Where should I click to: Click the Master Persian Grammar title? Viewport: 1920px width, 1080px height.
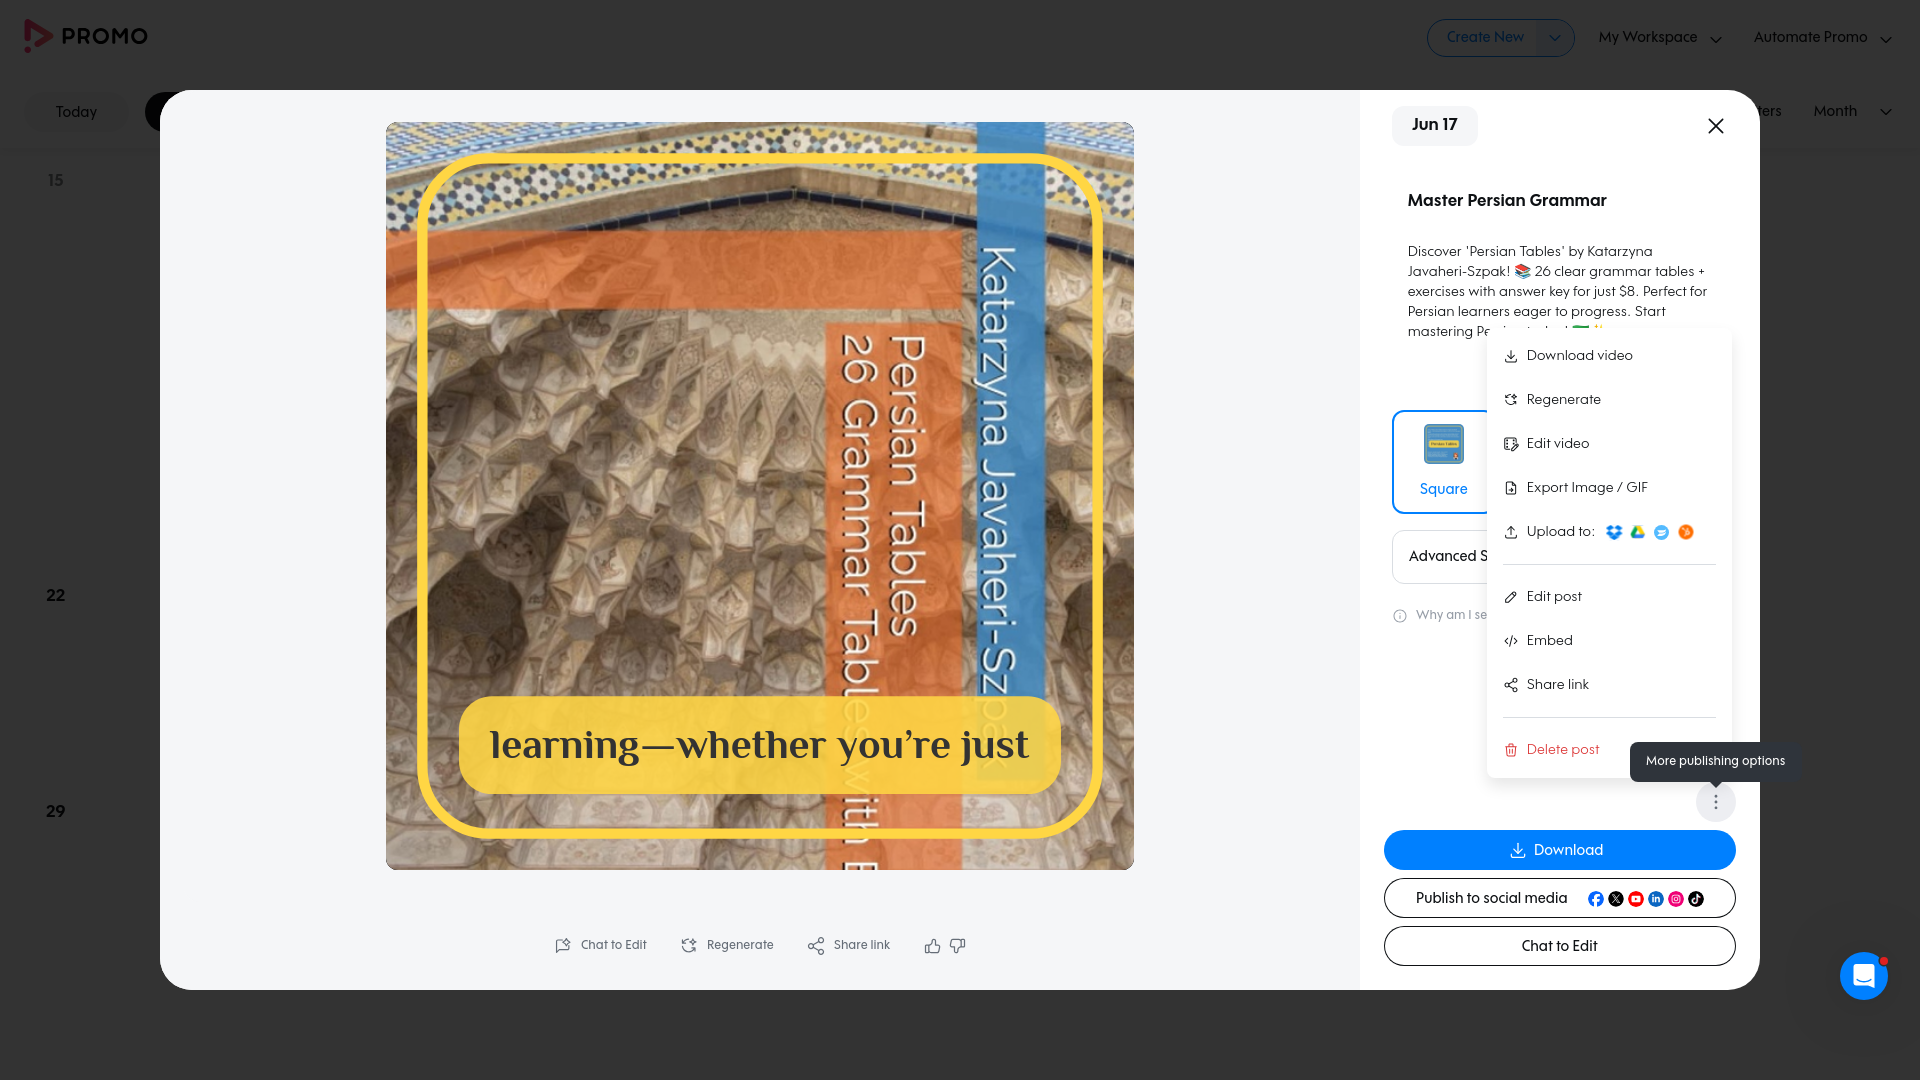1507,200
